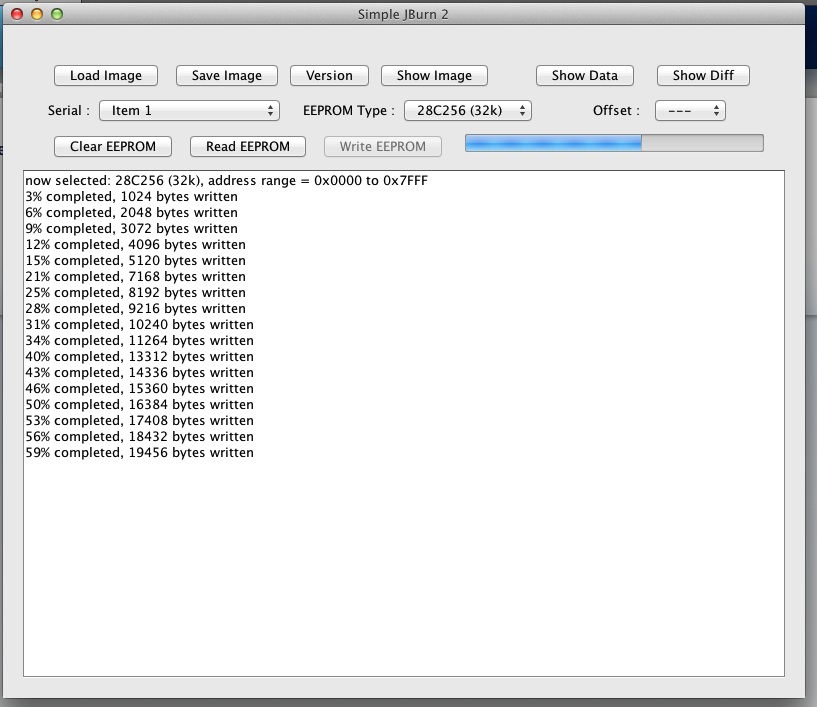Click the Load Image button
This screenshot has height=707, width=817.
105,76
